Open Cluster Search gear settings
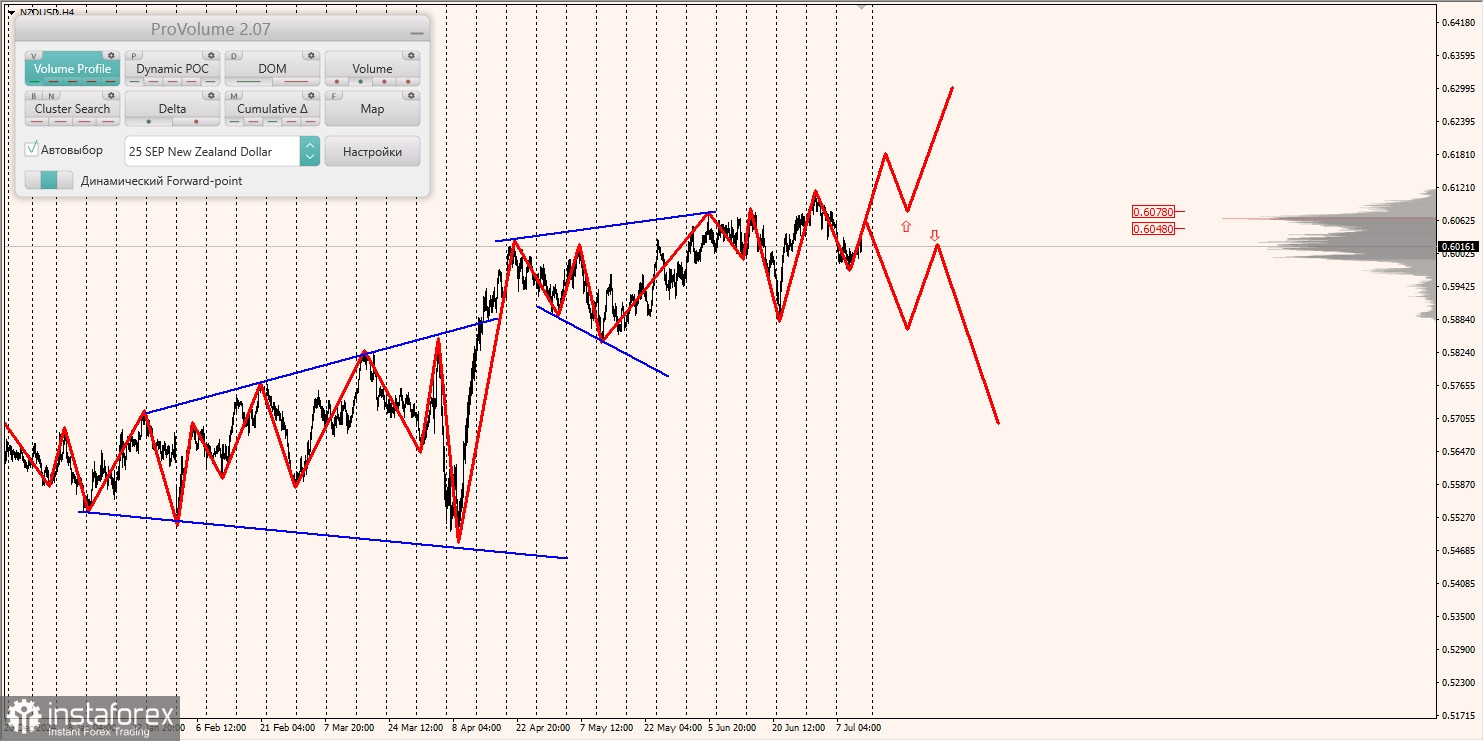Screen dimensions: 1484x741 pyautogui.click(x=111, y=95)
